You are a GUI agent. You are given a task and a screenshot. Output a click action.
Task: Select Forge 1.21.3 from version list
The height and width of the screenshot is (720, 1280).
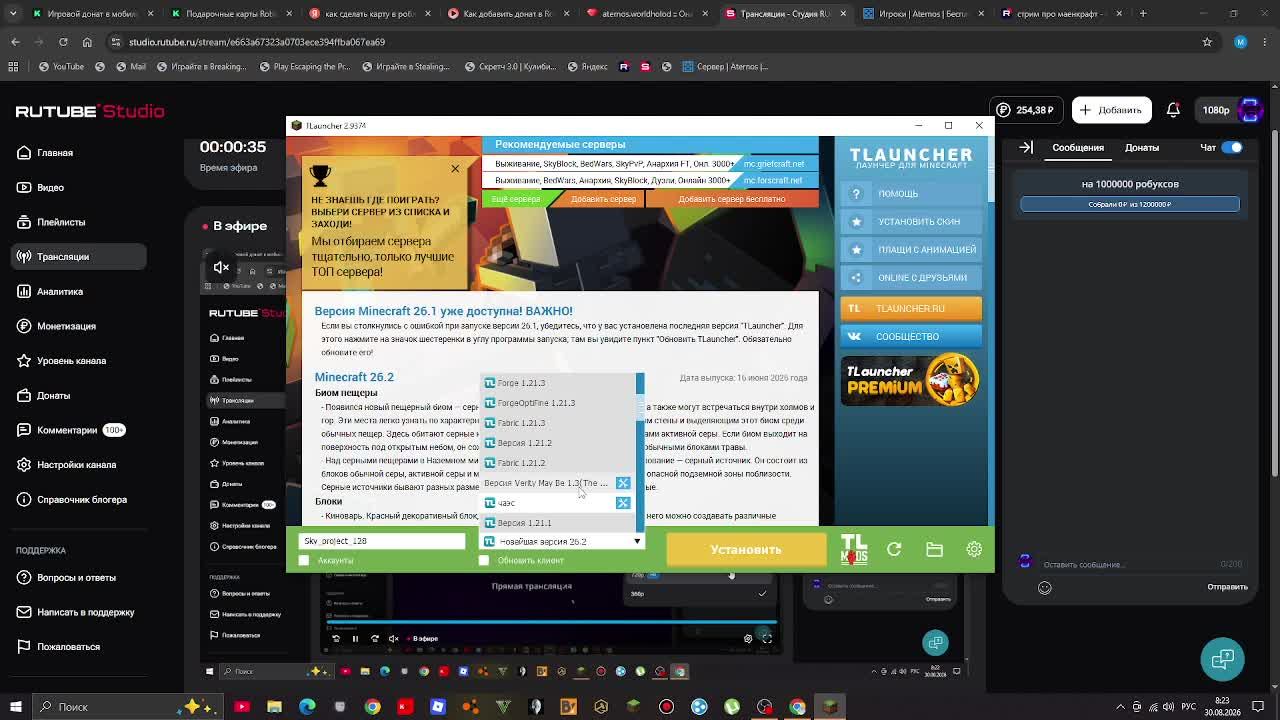tap(558, 383)
